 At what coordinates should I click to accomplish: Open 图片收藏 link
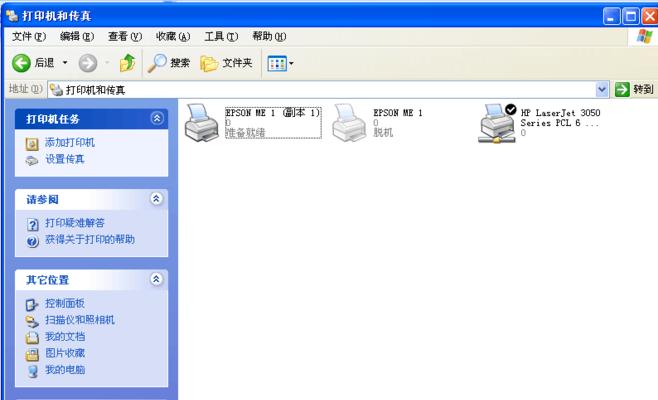pyautogui.click(x=65, y=353)
